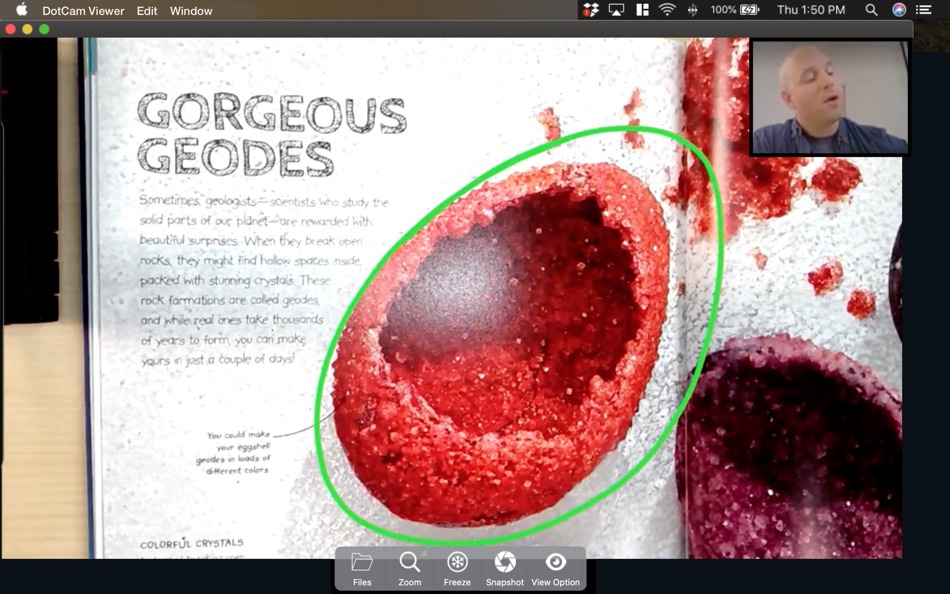Open Spotlight search

(x=871, y=10)
